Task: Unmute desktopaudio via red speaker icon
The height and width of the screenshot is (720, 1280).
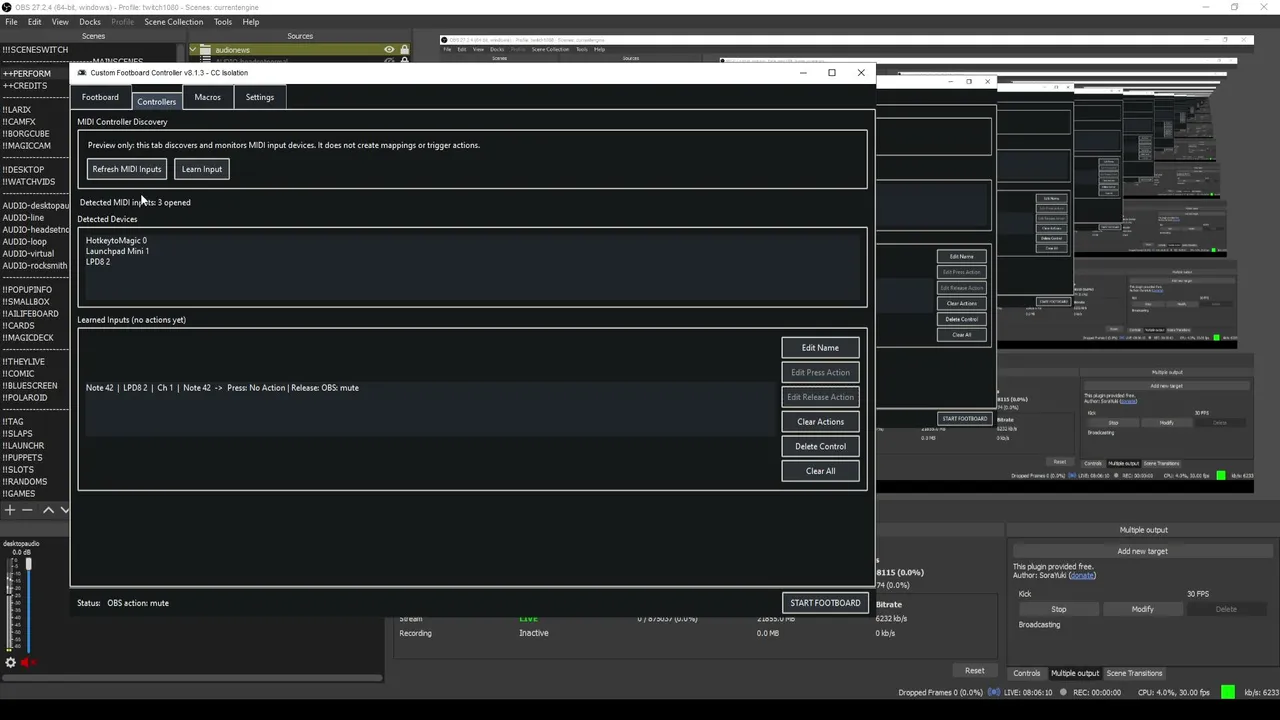Action: point(28,662)
